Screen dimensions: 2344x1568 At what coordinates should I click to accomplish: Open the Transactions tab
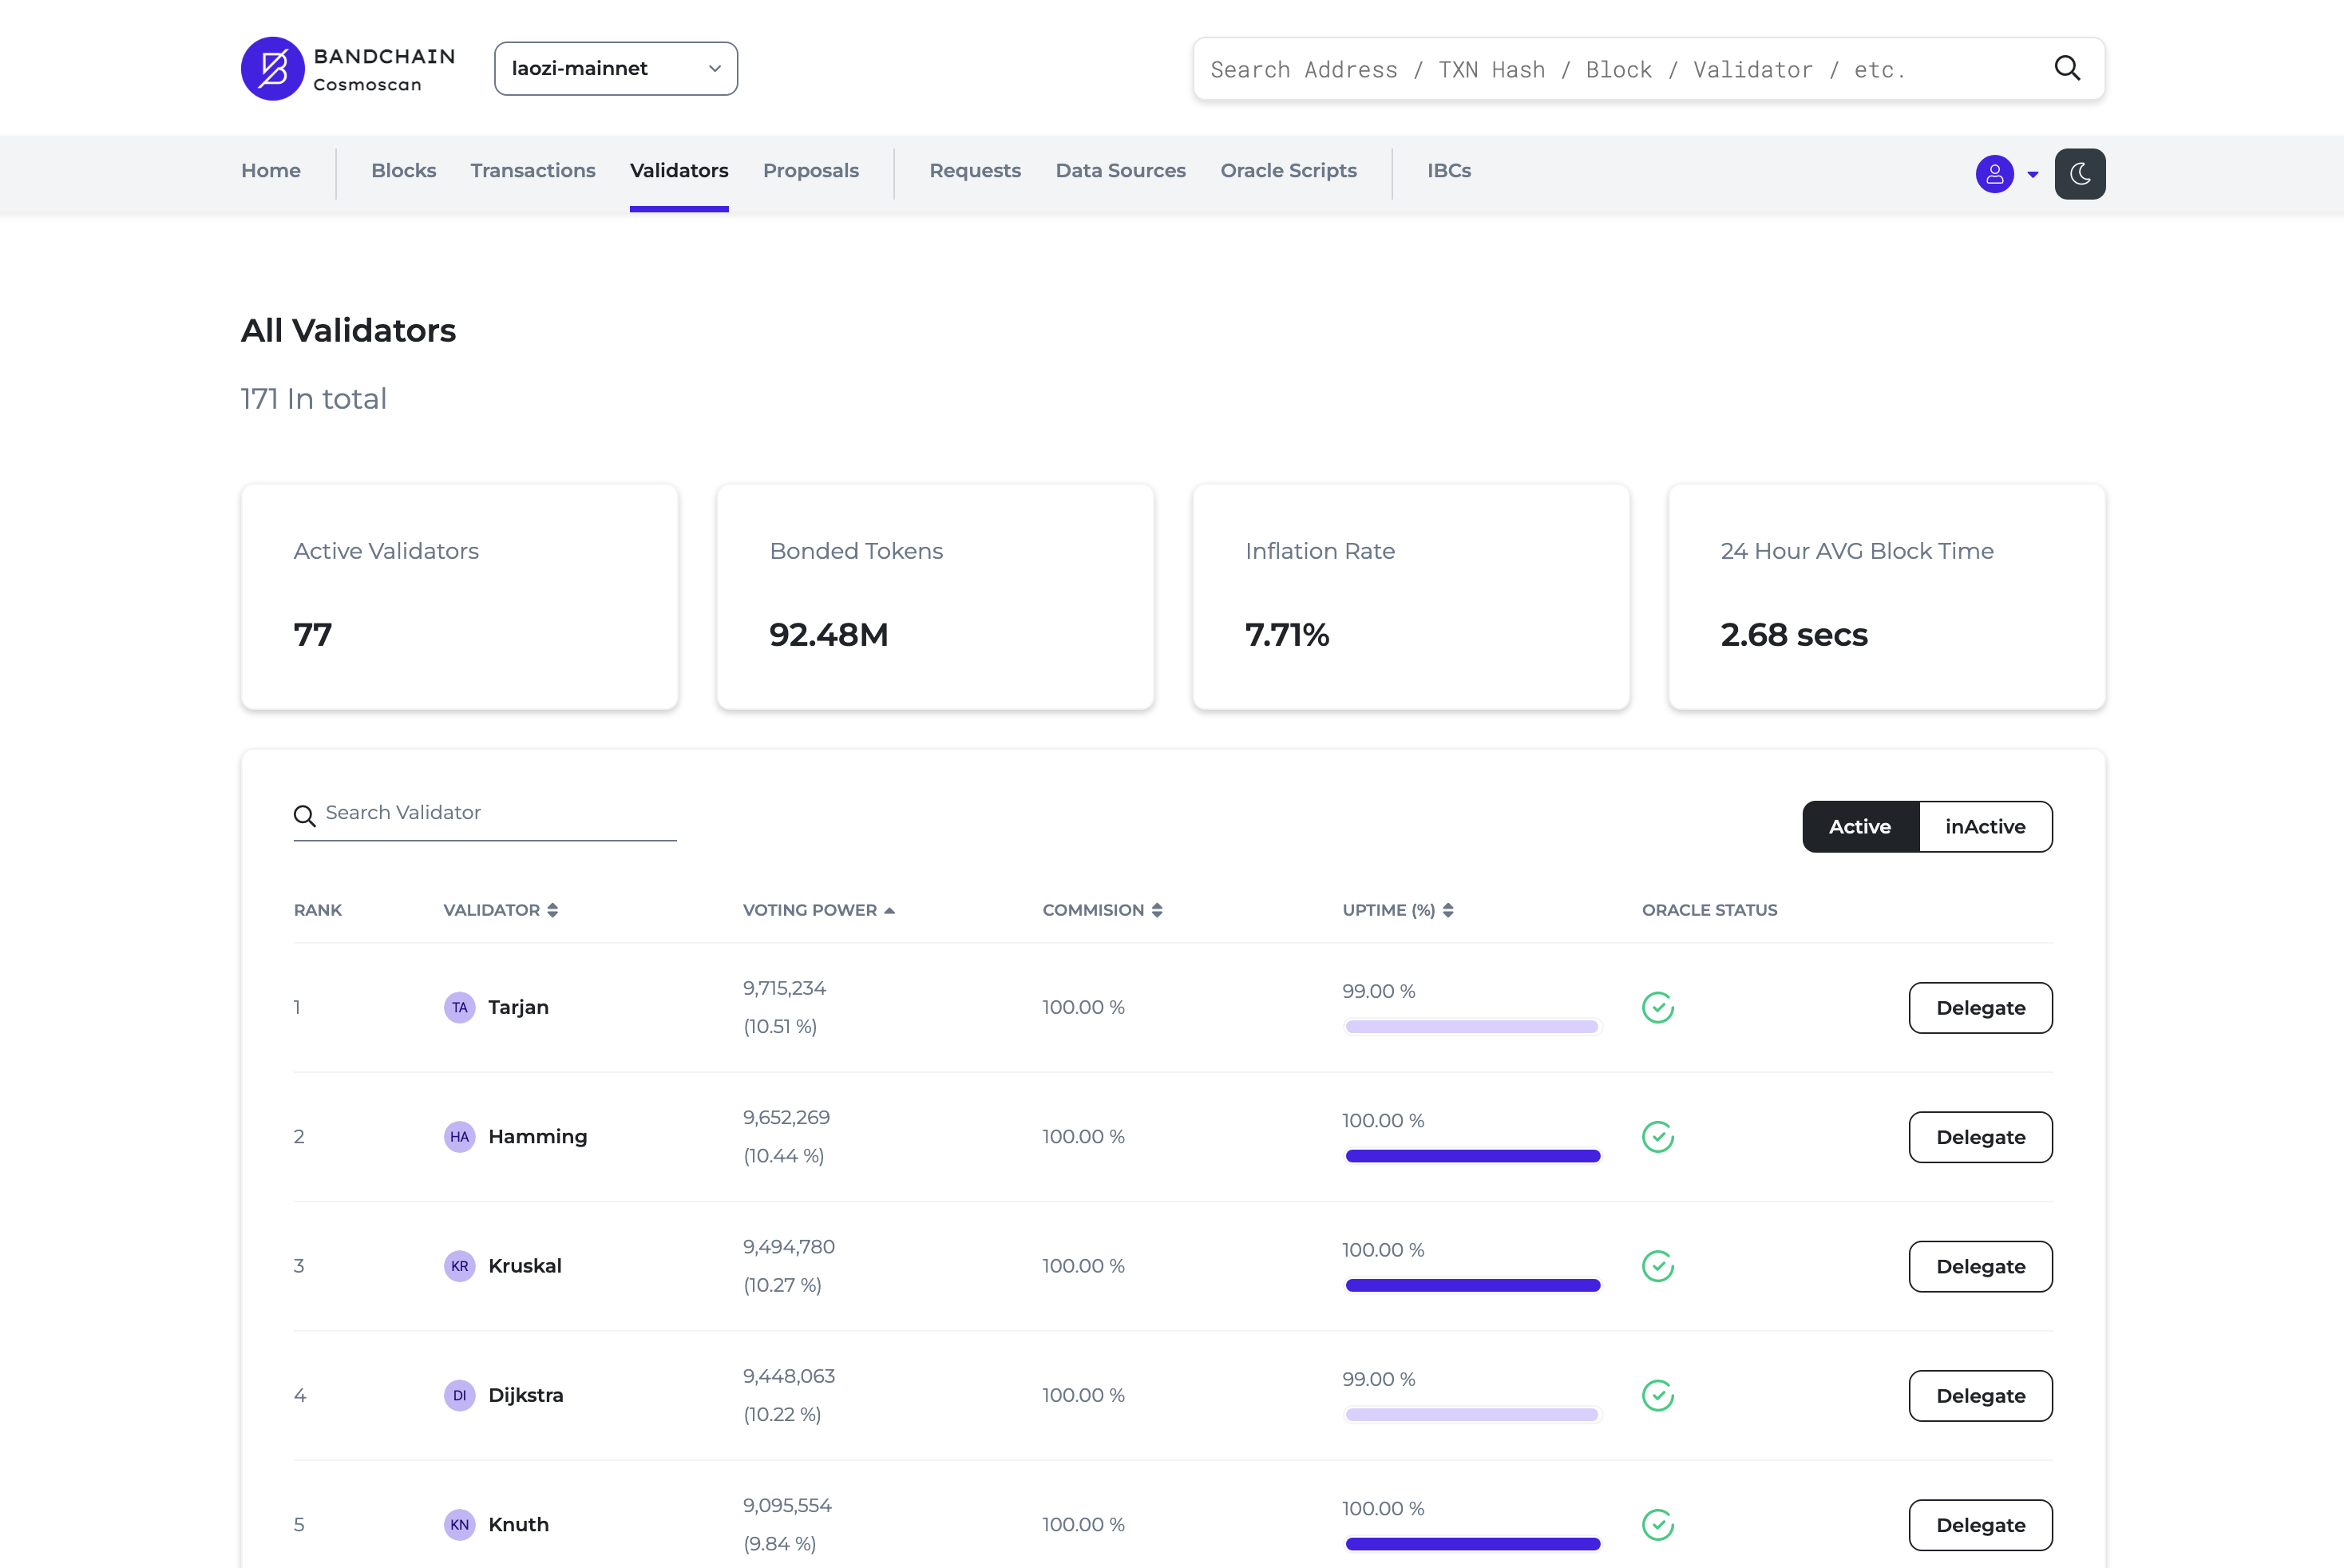[533, 171]
